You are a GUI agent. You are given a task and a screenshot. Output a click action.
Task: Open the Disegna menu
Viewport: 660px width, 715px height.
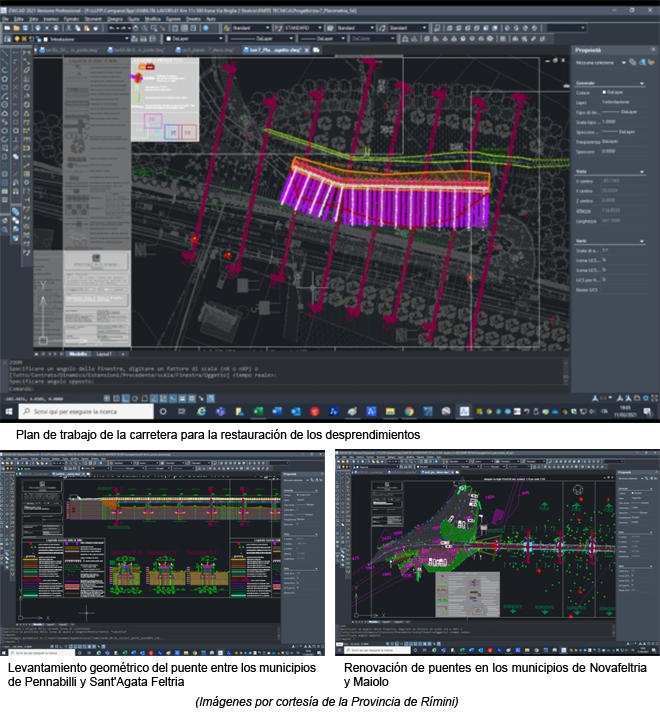coord(114,19)
